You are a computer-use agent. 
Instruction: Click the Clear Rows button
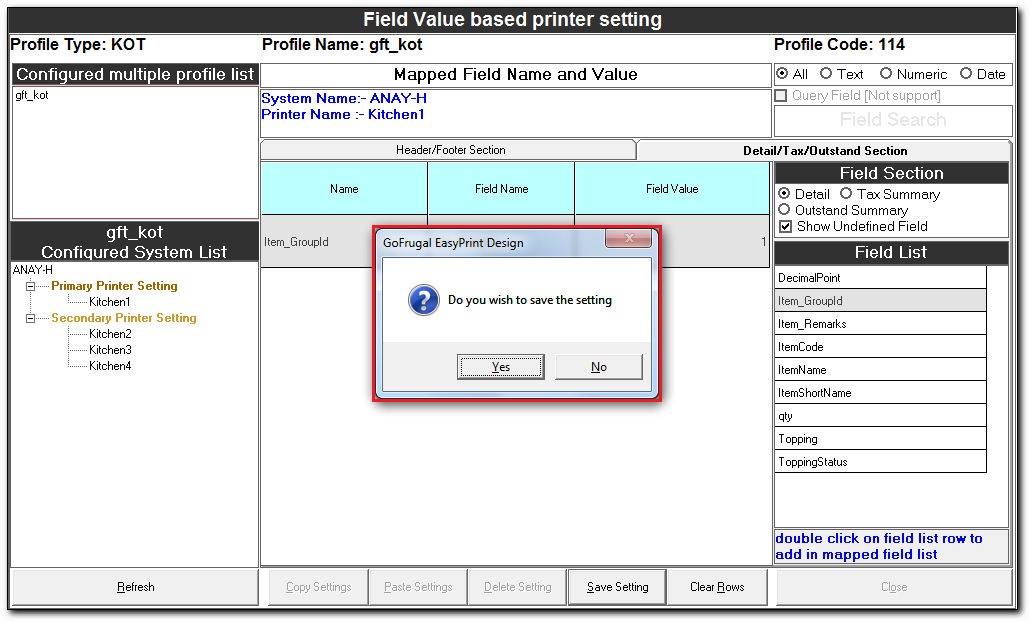[717, 587]
